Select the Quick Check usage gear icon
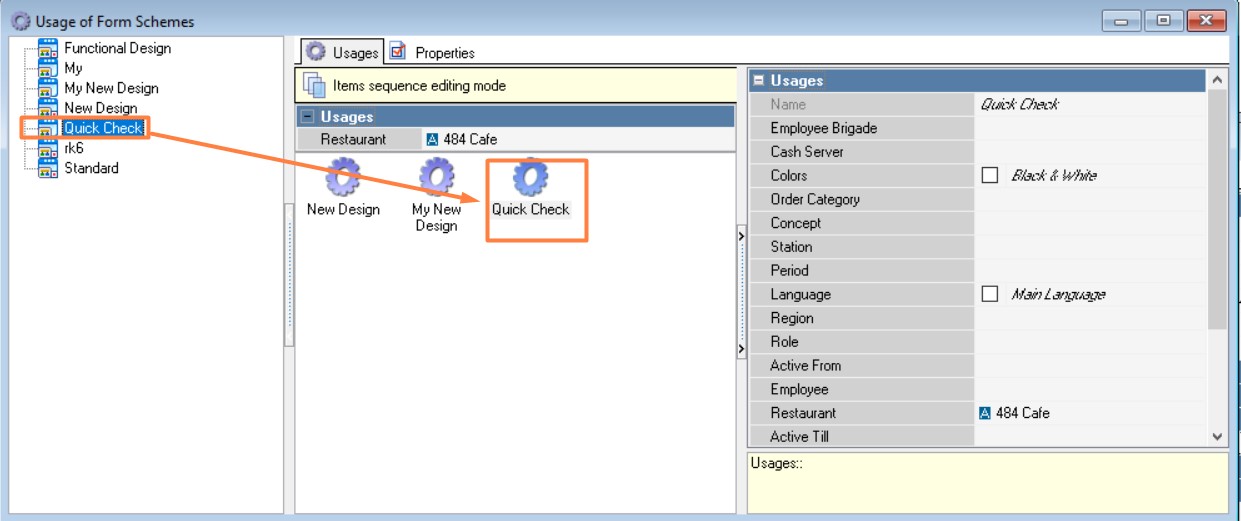 (530, 178)
